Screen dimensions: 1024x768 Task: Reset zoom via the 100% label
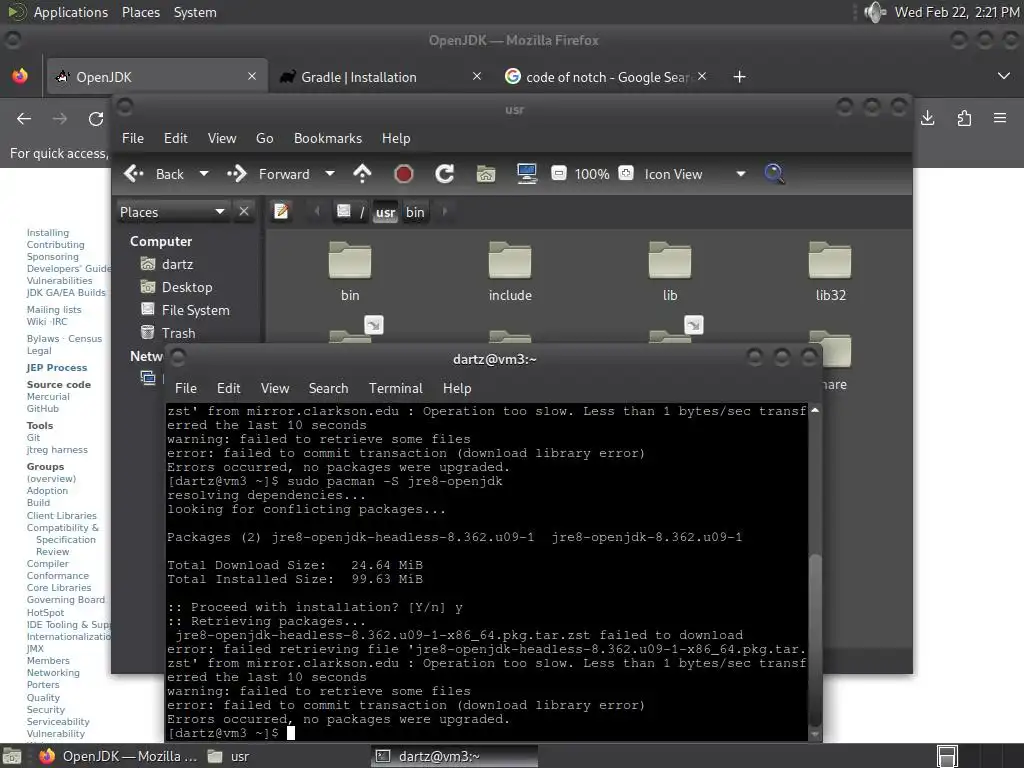(592, 174)
